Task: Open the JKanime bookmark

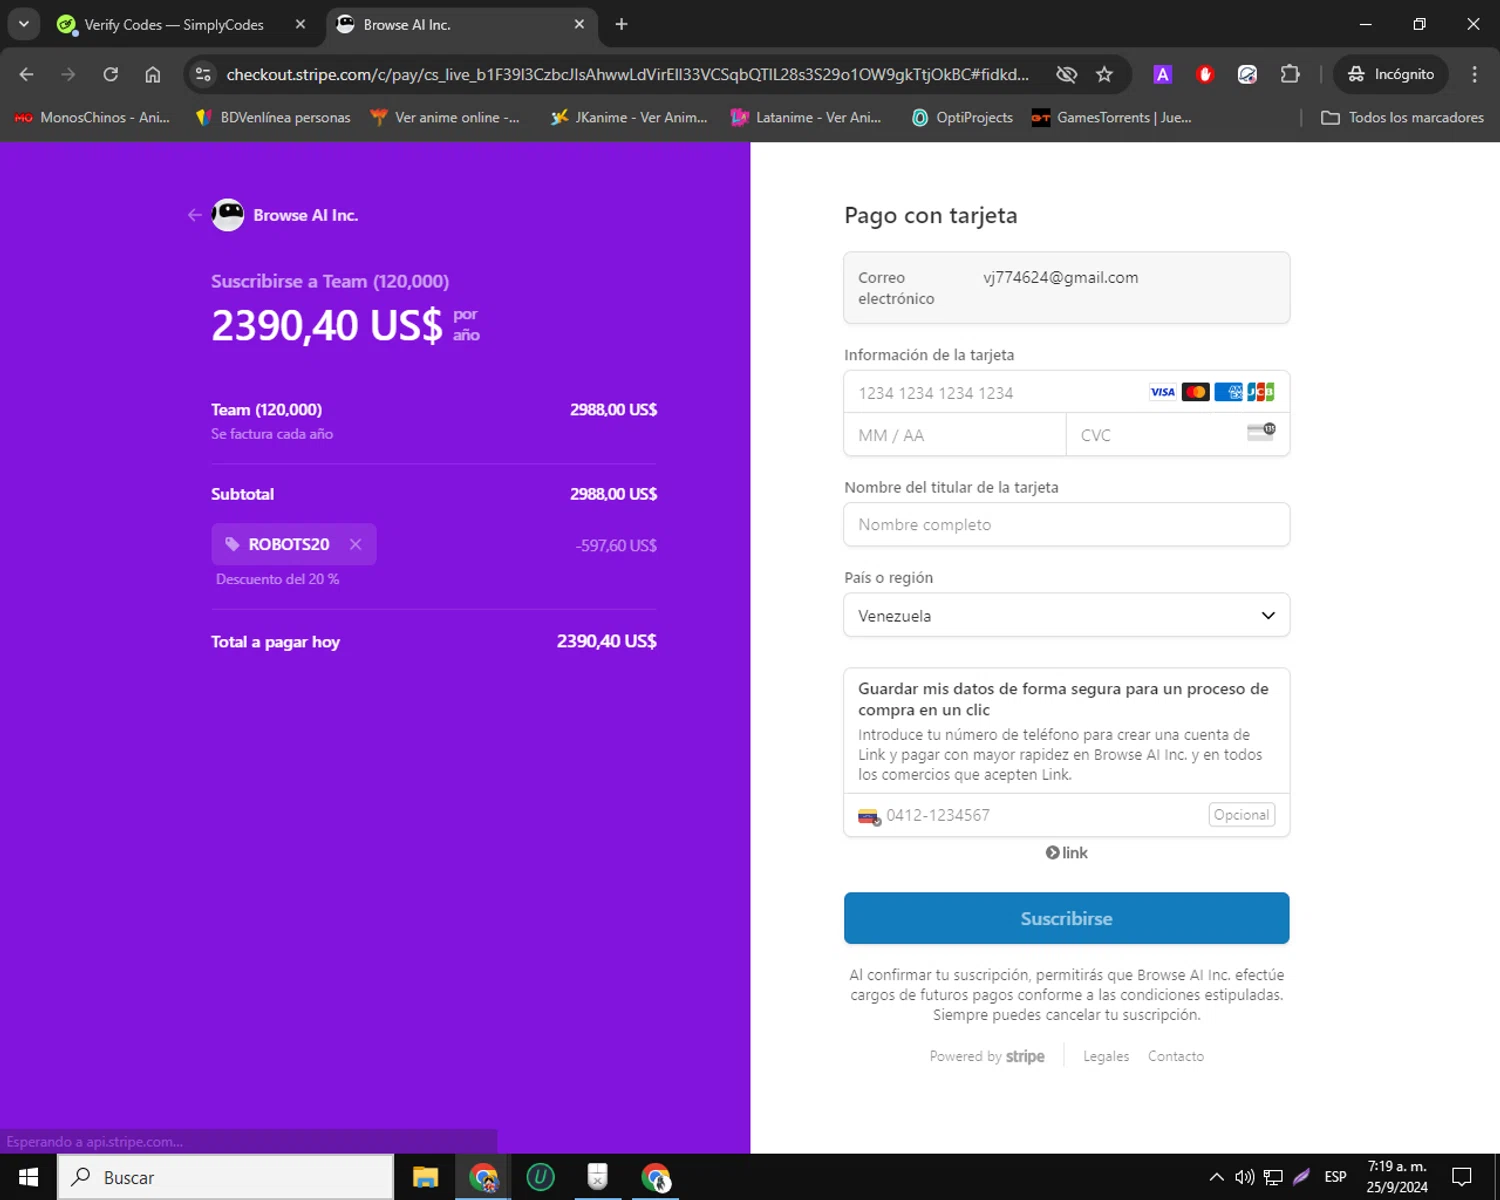Action: (x=629, y=117)
